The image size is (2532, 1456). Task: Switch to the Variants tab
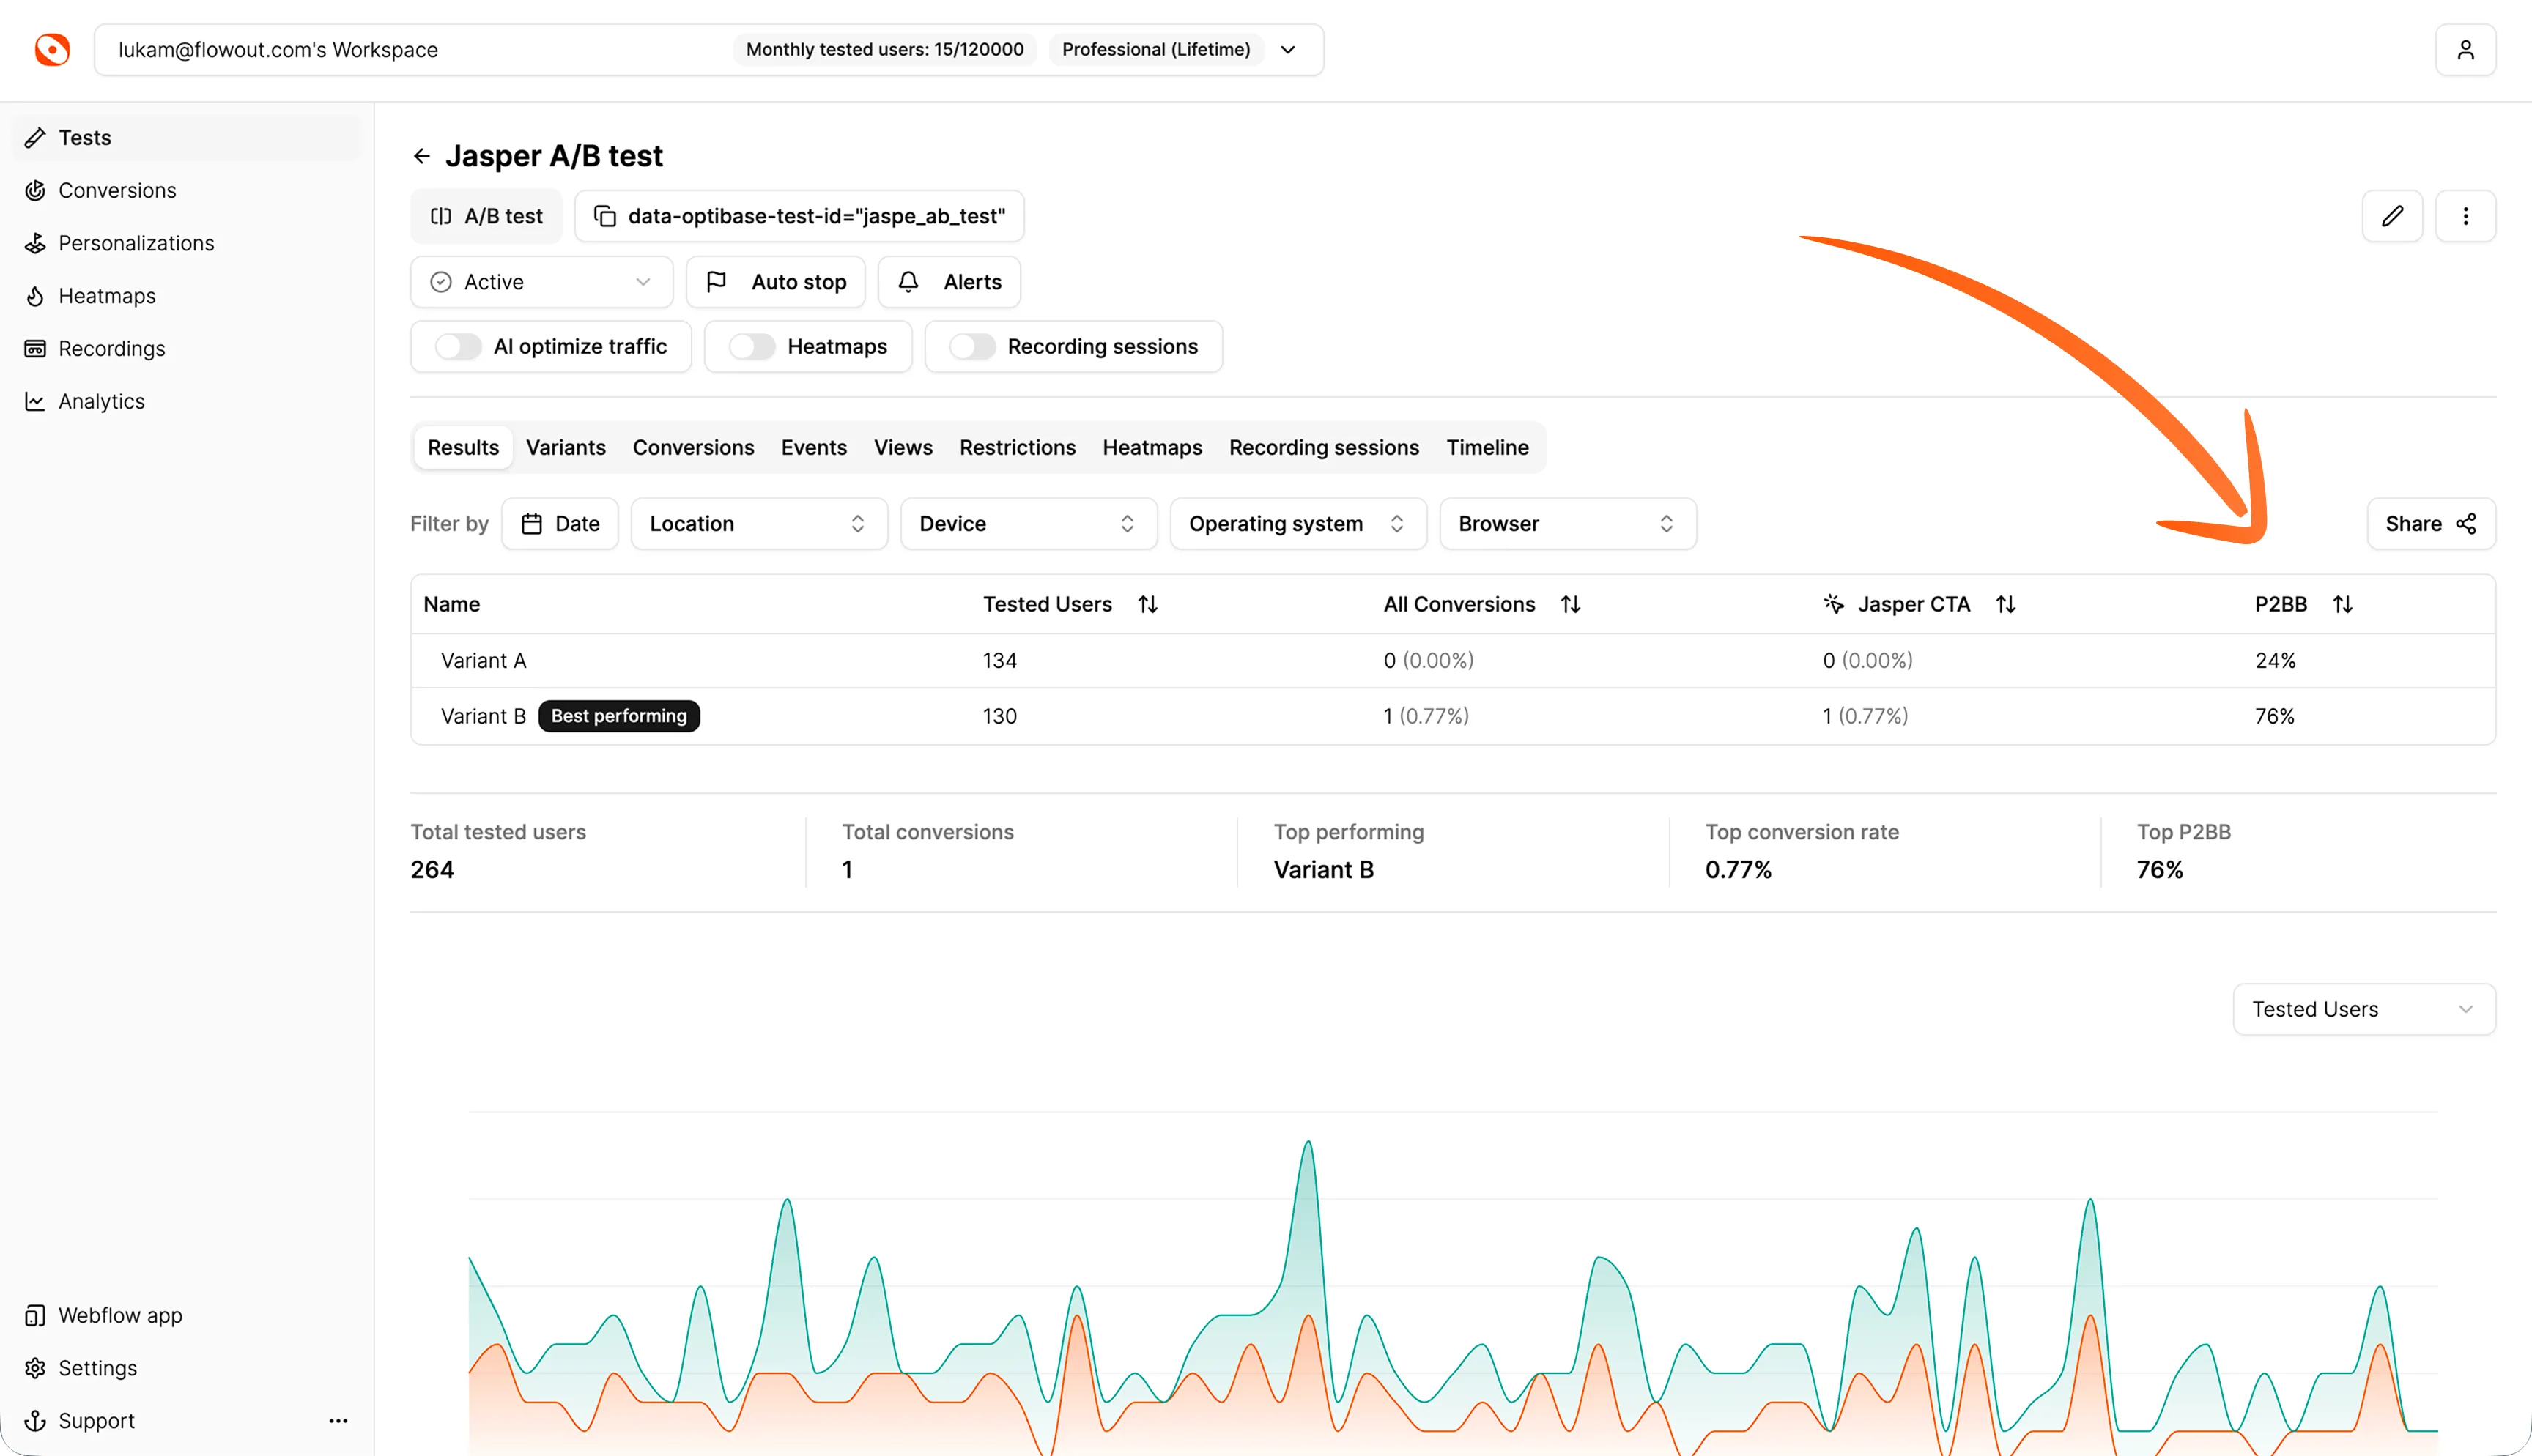[x=565, y=448]
